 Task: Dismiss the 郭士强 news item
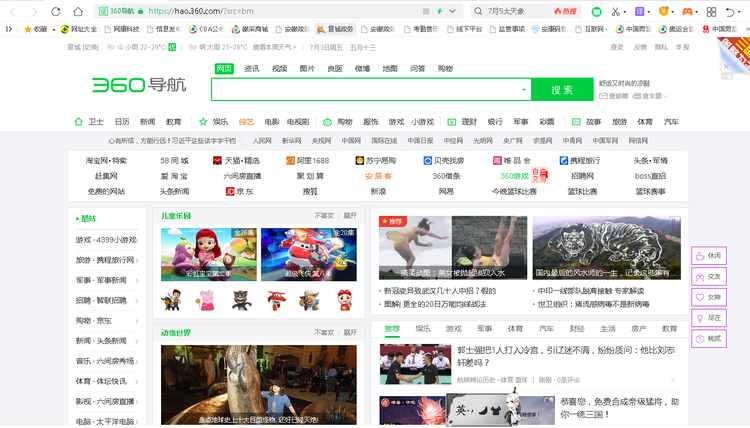[x=673, y=380]
